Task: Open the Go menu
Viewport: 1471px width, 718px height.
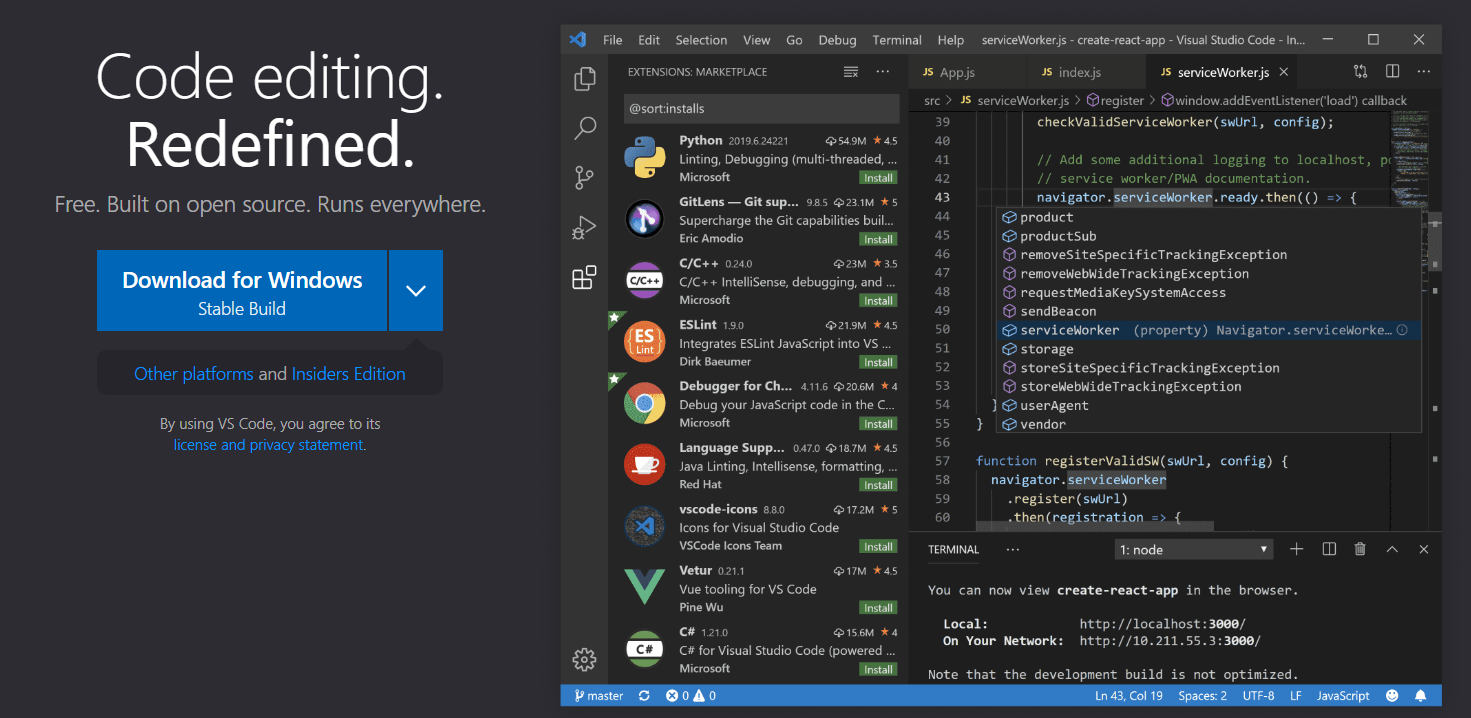Action: point(794,40)
